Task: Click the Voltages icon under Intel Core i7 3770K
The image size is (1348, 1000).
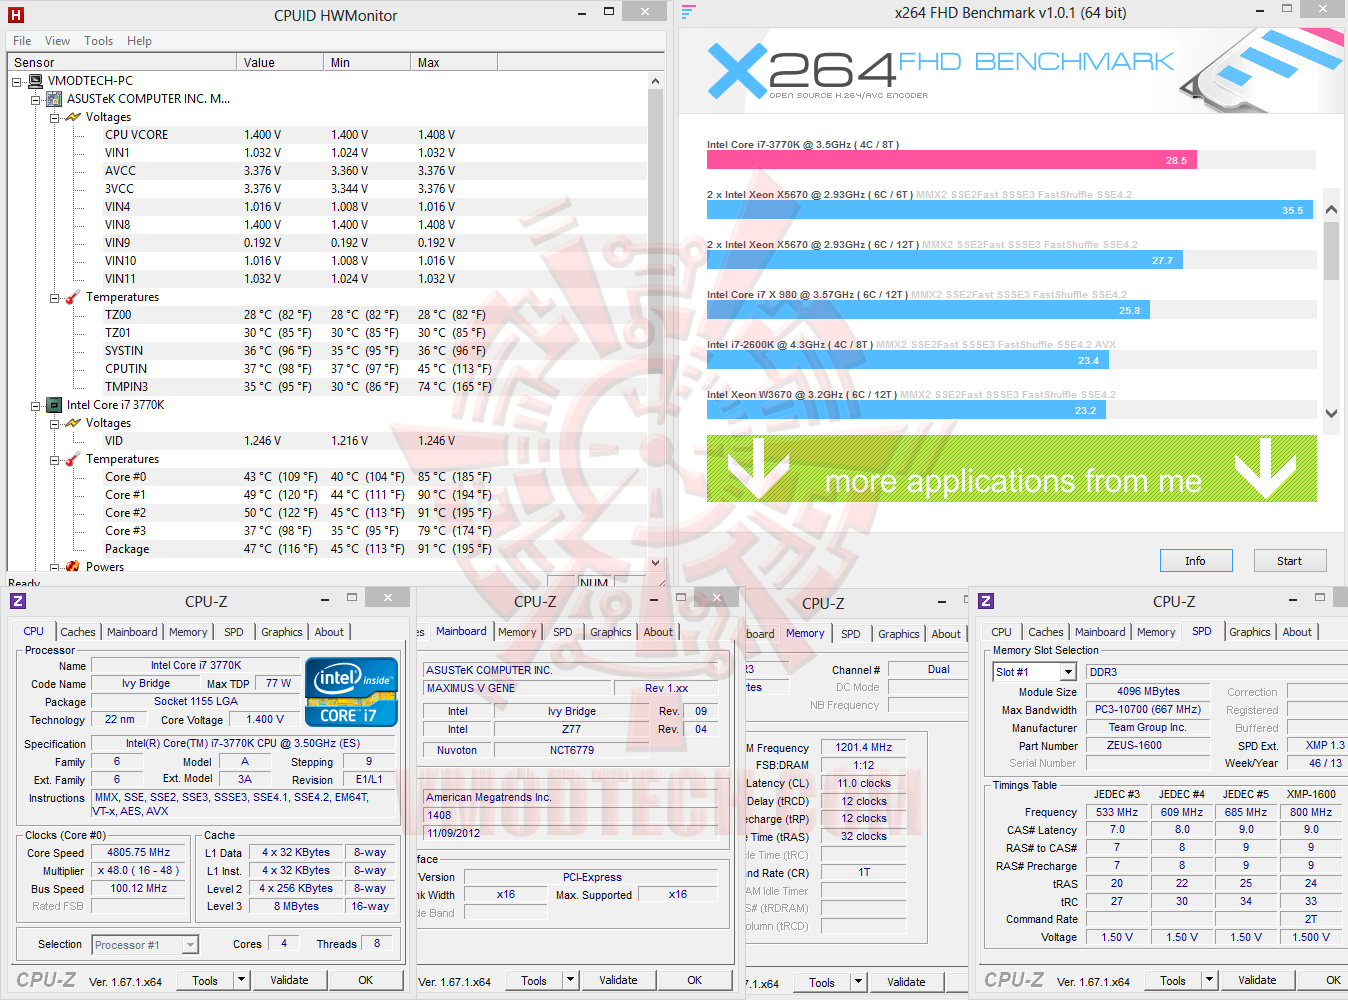Action: [73, 423]
